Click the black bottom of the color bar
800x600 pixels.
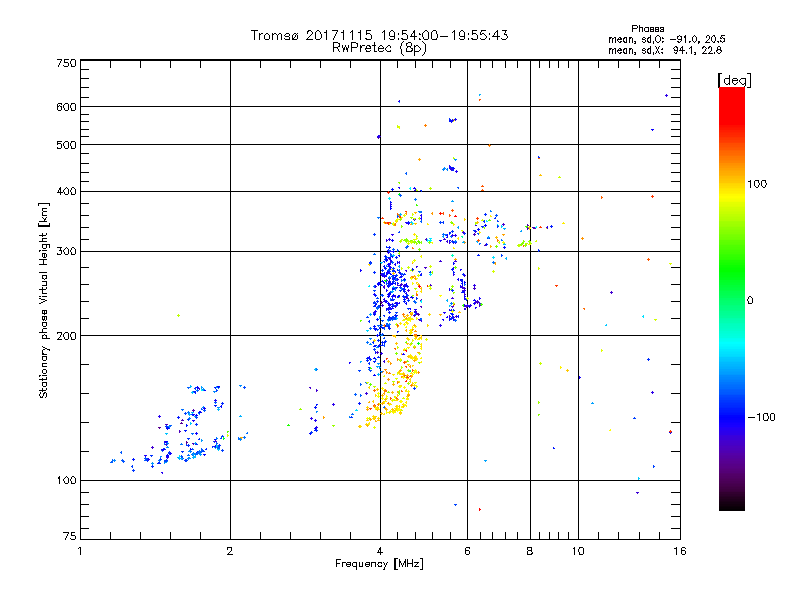click(x=732, y=503)
